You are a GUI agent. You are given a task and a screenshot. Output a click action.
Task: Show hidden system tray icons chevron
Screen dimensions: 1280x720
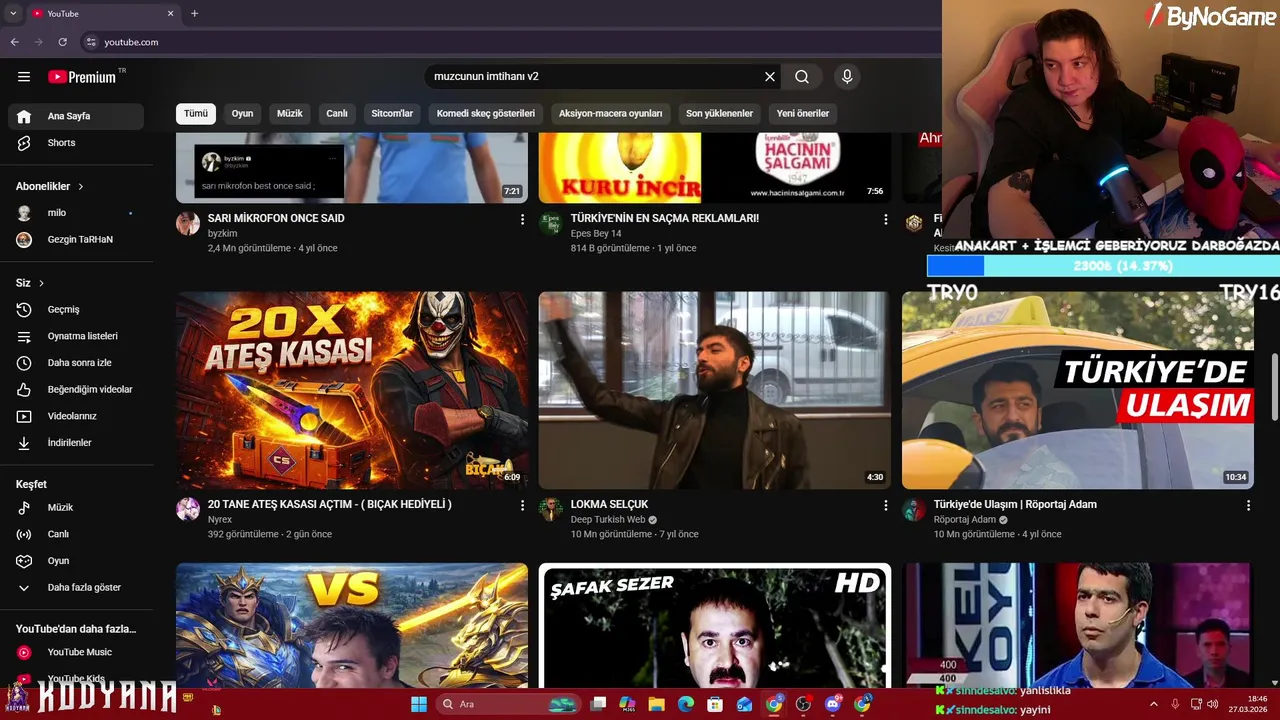pyautogui.click(x=1152, y=704)
